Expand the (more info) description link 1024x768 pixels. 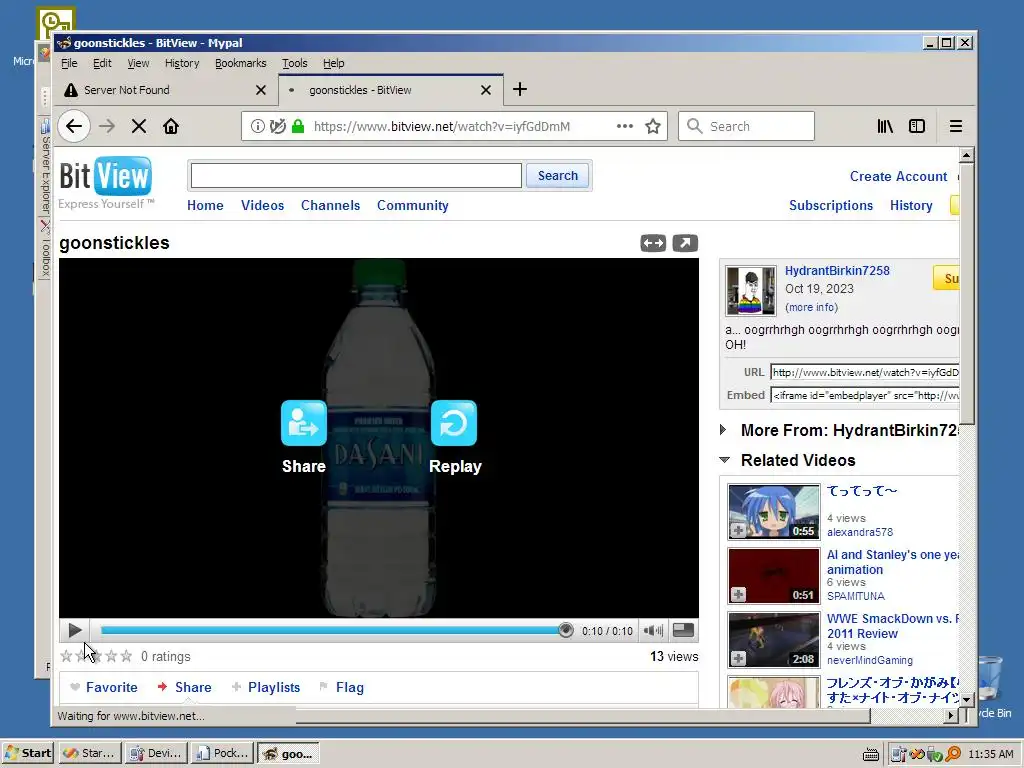coord(811,307)
